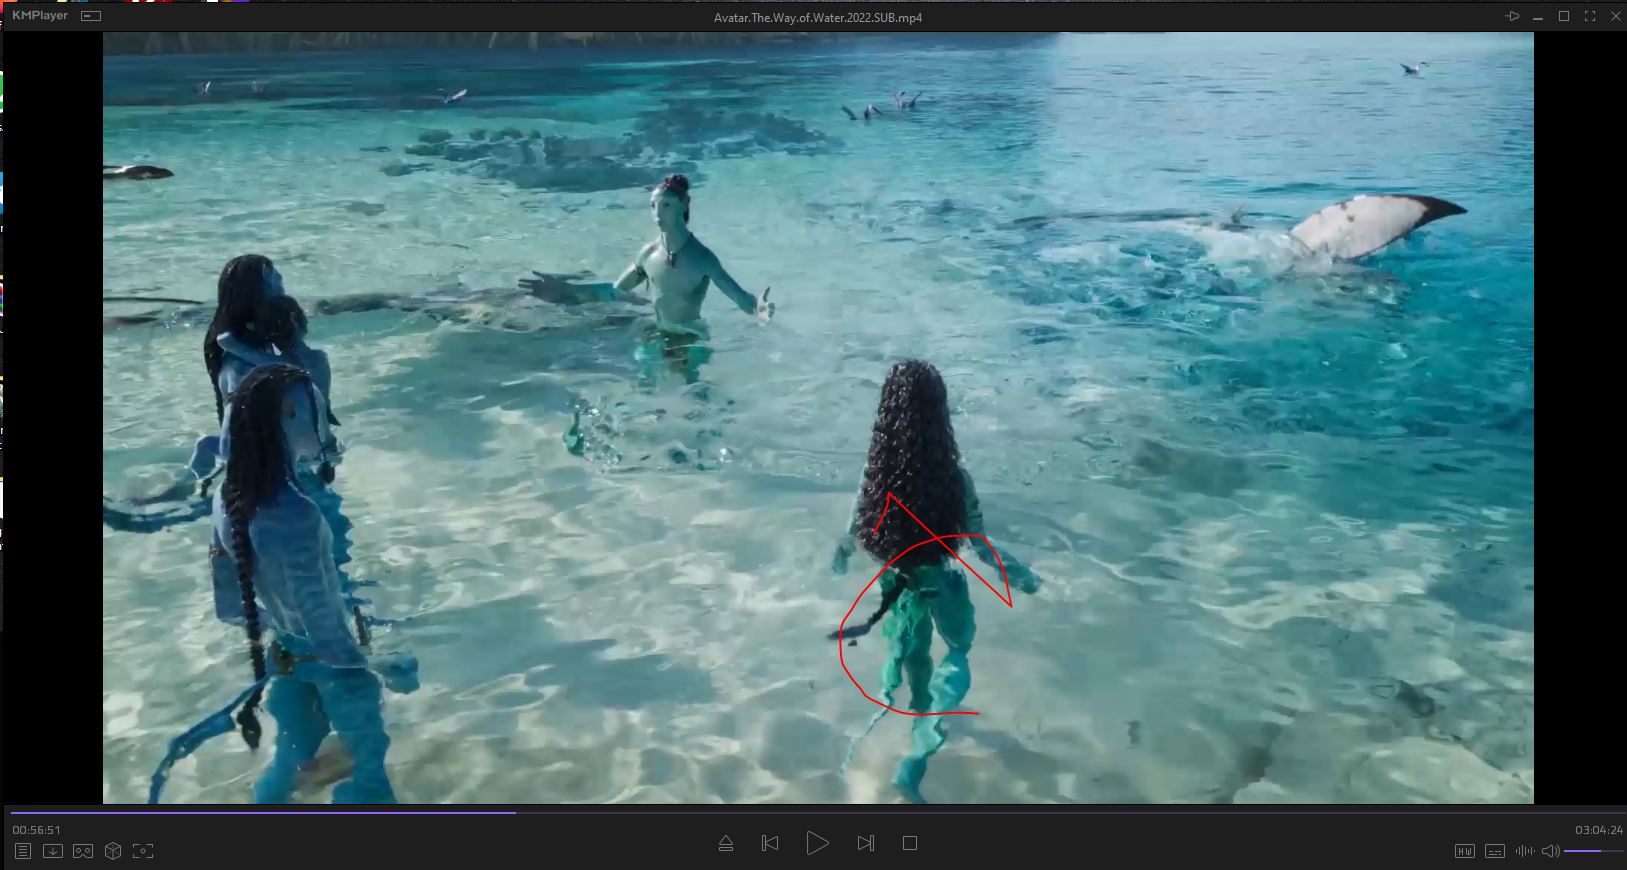The image size is (1627, 870).
Task: Enter fullscreen mode from title bar
Action: 1590,17
